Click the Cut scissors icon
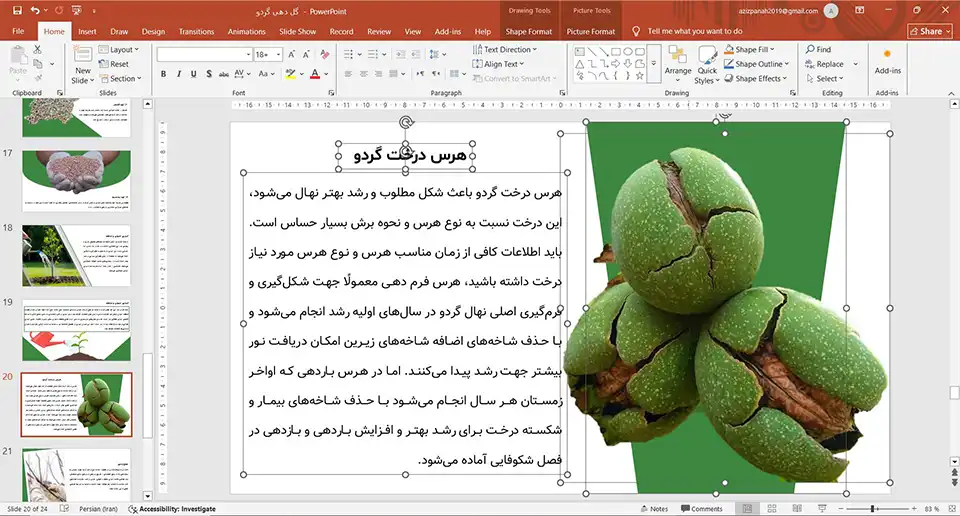960x516 pixels. (x=37, y=50)
